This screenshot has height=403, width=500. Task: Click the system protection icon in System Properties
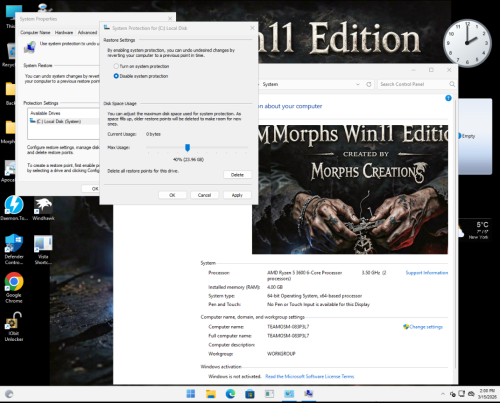(x=30, y=47)
